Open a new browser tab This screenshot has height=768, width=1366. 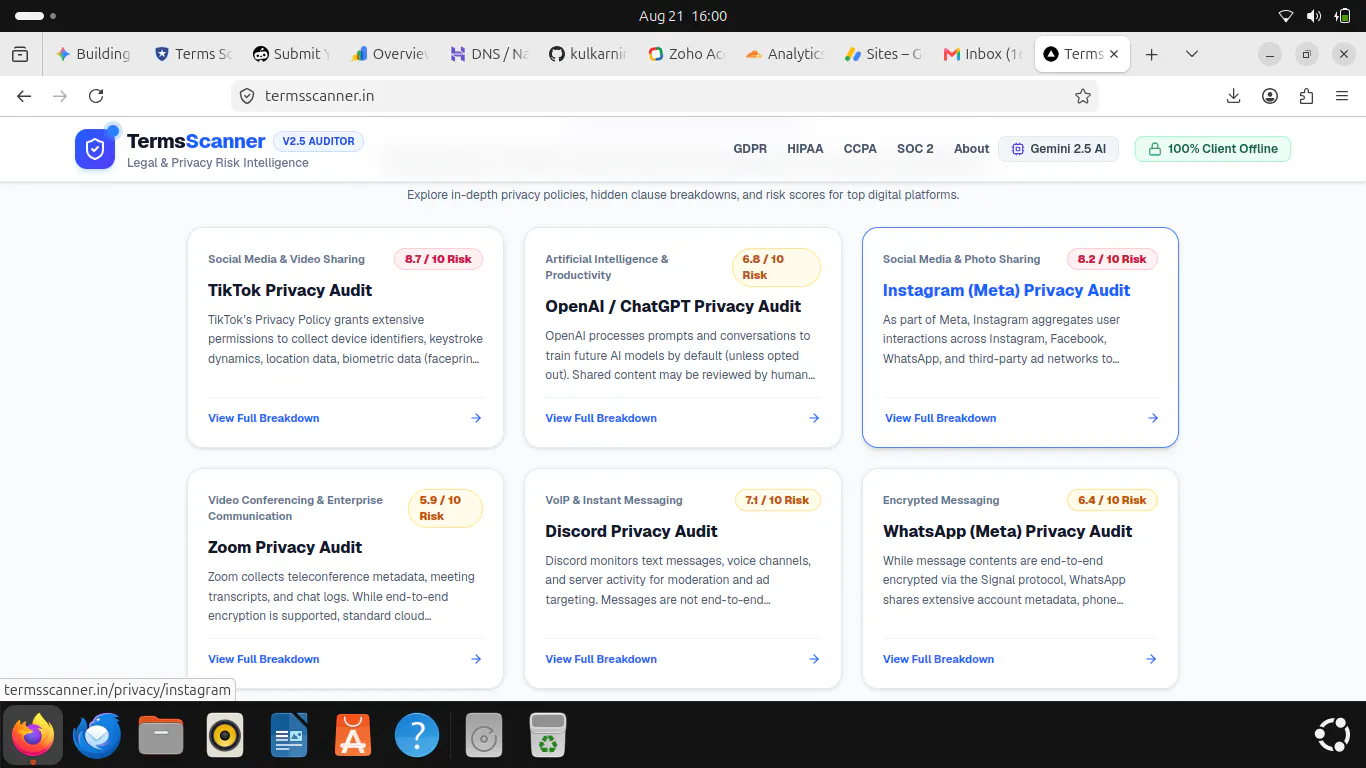coord(1151,54)
